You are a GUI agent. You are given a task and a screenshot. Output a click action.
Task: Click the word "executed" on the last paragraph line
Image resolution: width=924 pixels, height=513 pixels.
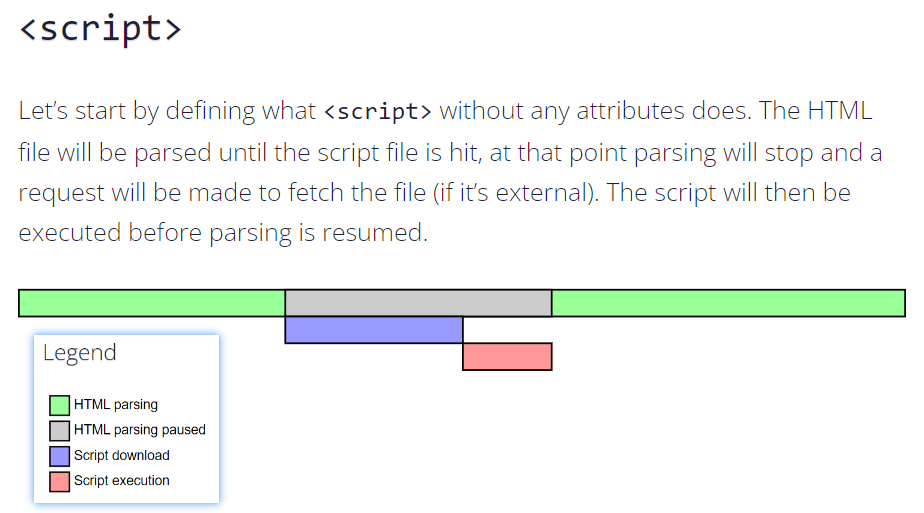click(x=69, y=233)
